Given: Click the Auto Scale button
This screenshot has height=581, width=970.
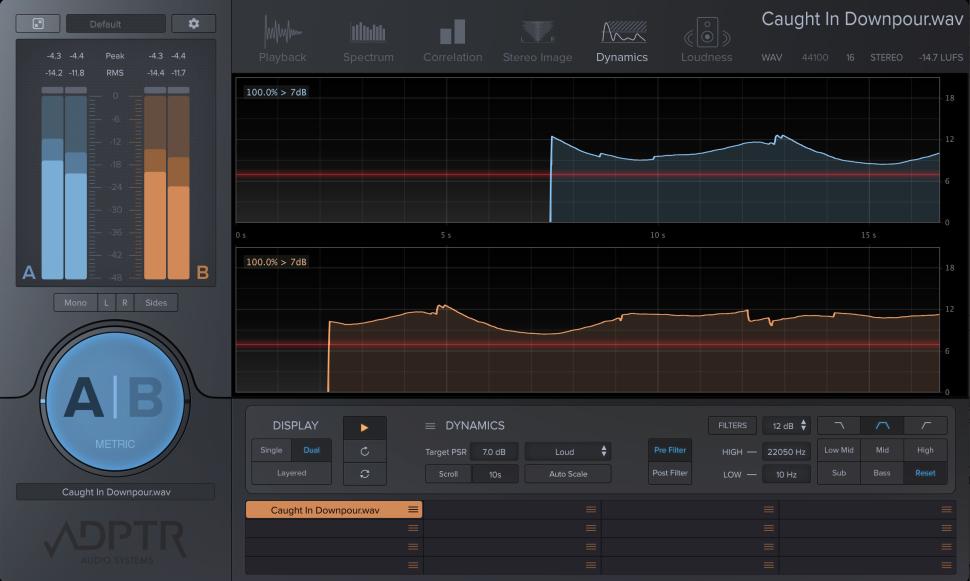Looking at the screenshot, I should 568,474.
